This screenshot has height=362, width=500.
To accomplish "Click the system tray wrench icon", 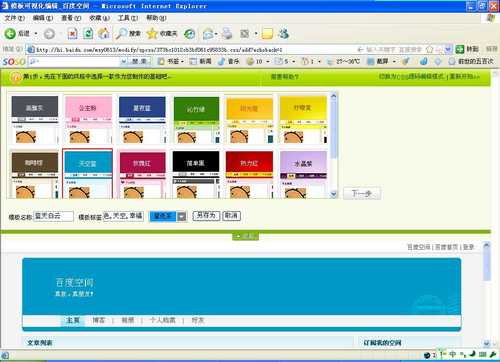I will coord(492,354).
